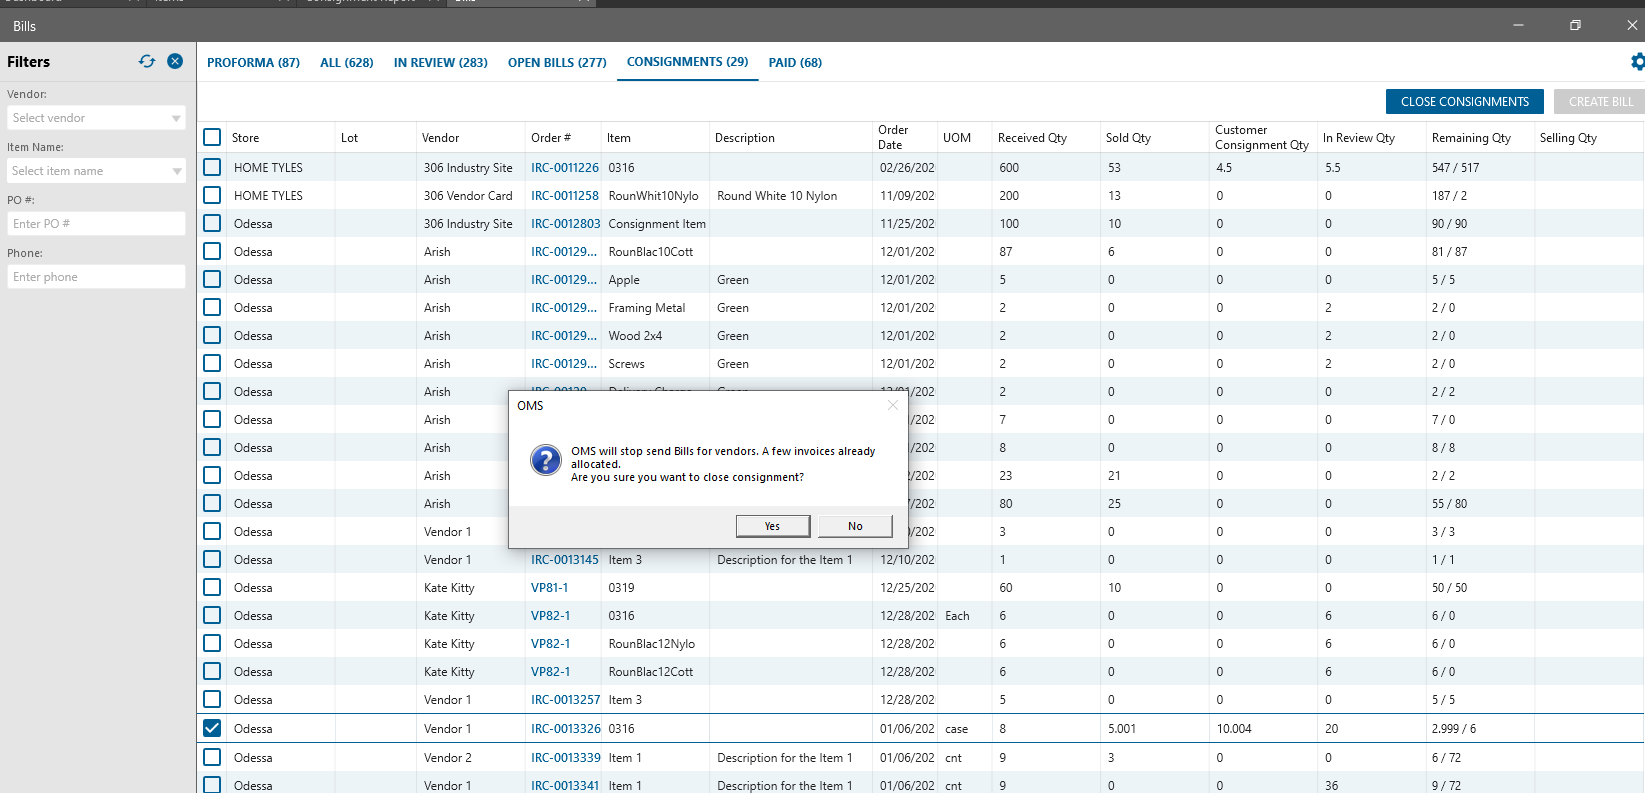Open order link IRC-0012803
This screenshot has height=793, width=1645.
pos(565,224)
